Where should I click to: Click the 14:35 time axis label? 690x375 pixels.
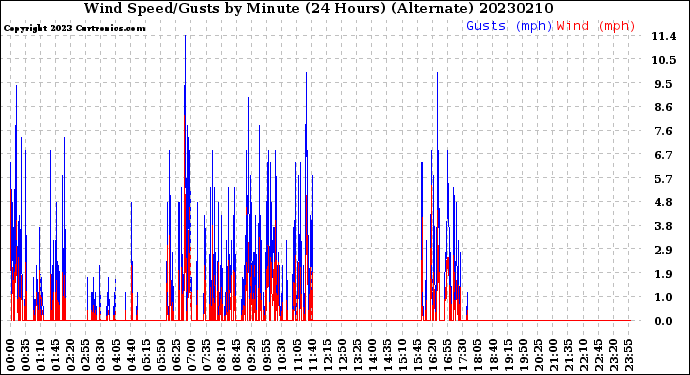(x=387, y=355)
